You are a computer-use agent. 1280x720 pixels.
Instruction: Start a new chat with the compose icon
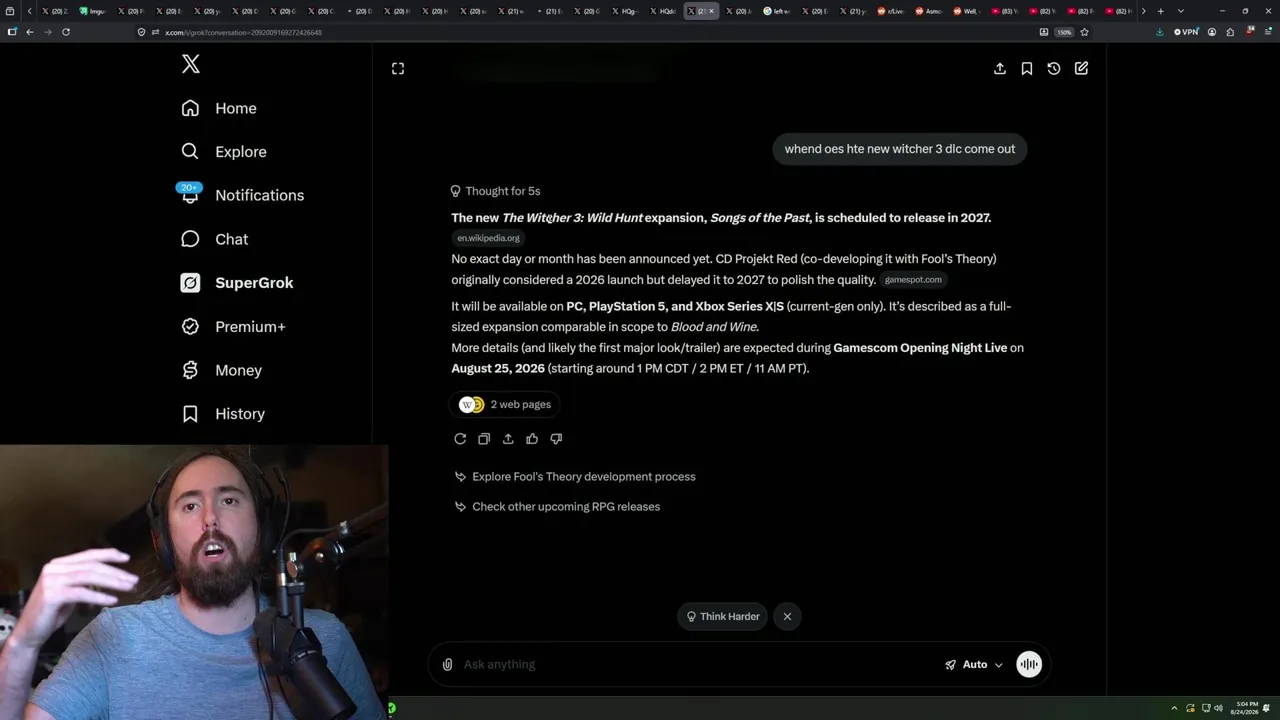1081,68
